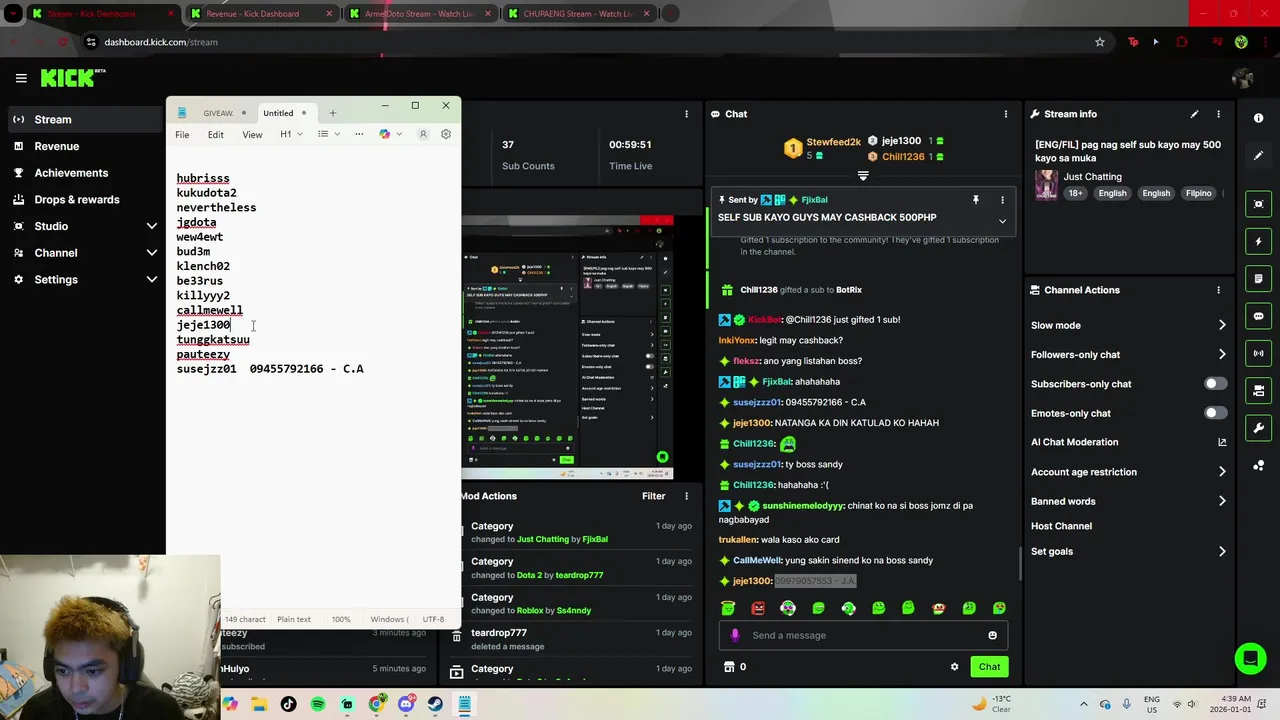1280x720 pixels.
Task: Toggle Subscribers-only chat switch
Action: 1215,384
